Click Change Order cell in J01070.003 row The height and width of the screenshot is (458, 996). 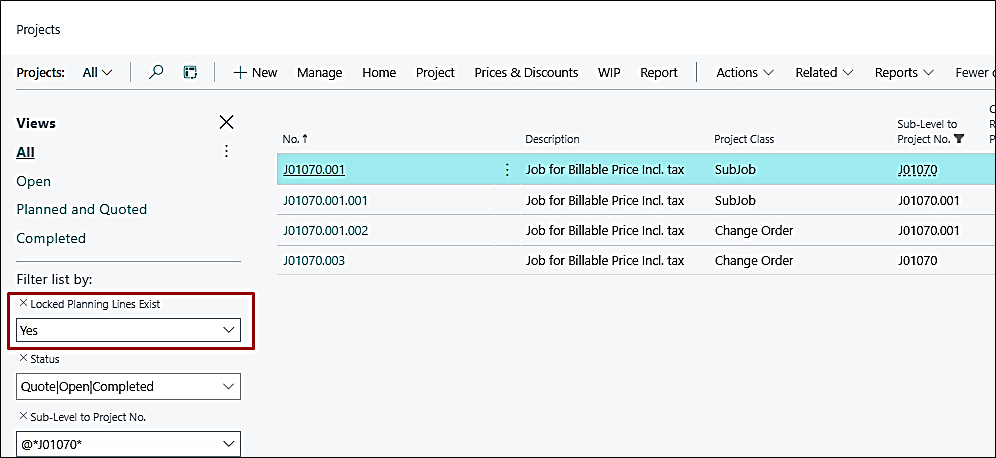tap(753, 260)
